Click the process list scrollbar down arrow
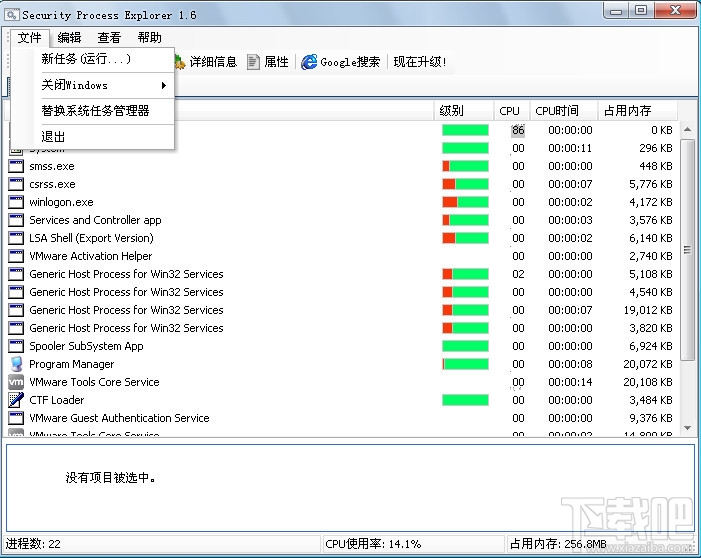701x558 pixels. pos(687,428)
